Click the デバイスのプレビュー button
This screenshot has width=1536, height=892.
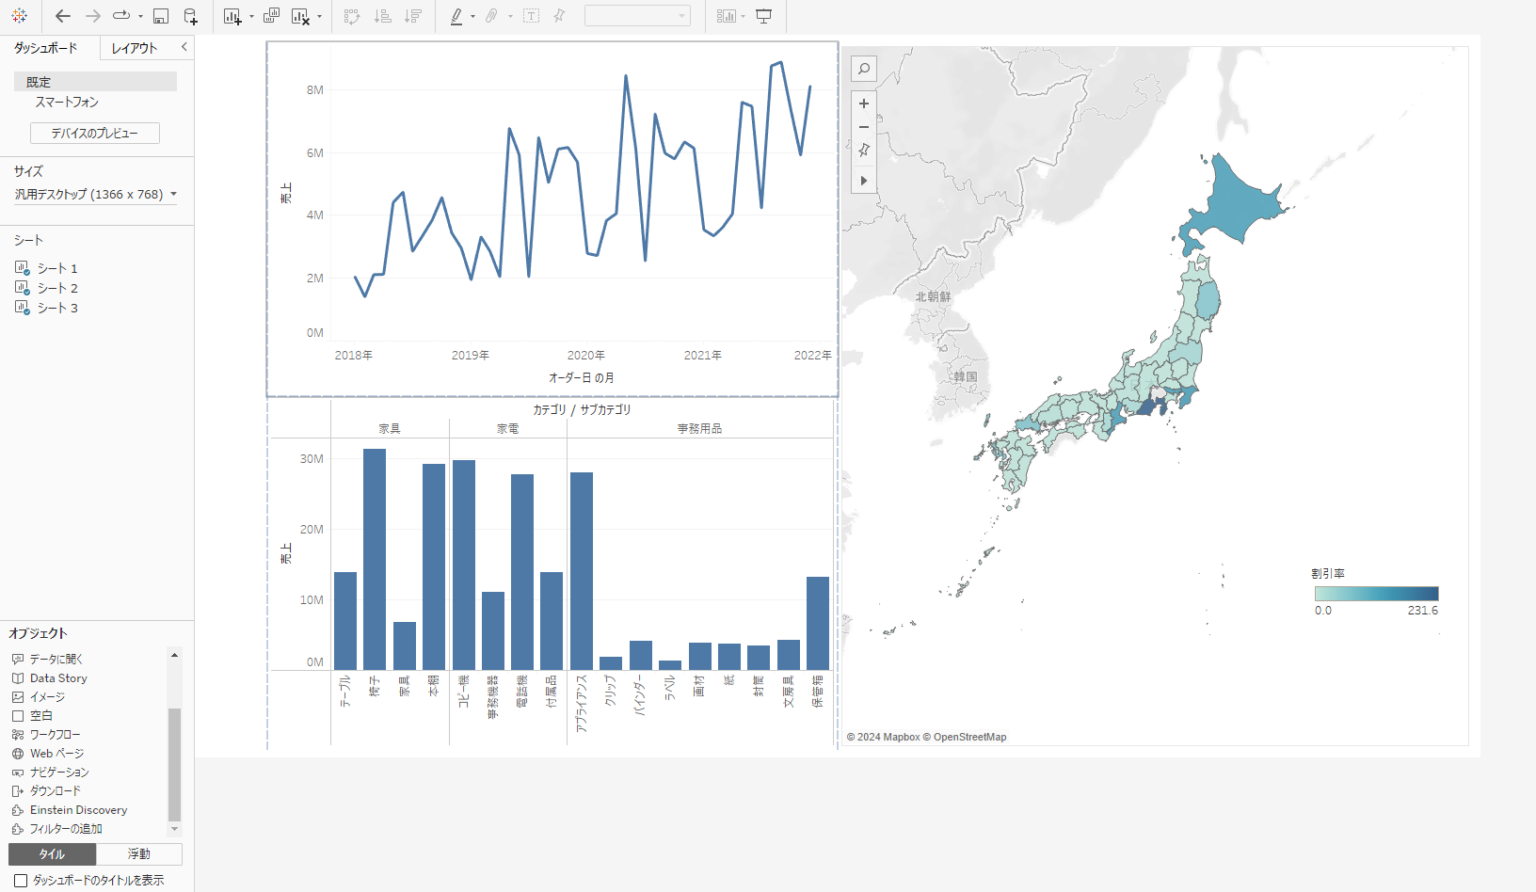point(94,132)
